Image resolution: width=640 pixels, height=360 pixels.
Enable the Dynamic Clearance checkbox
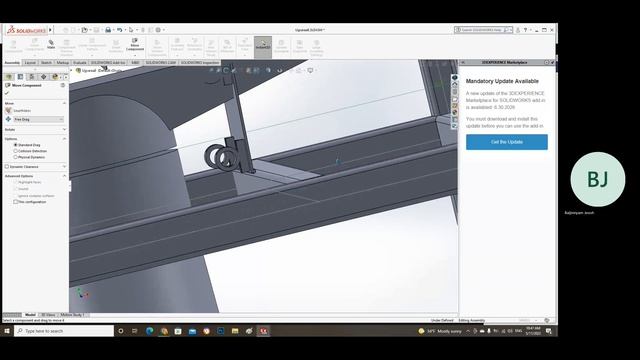pos(7,167)
